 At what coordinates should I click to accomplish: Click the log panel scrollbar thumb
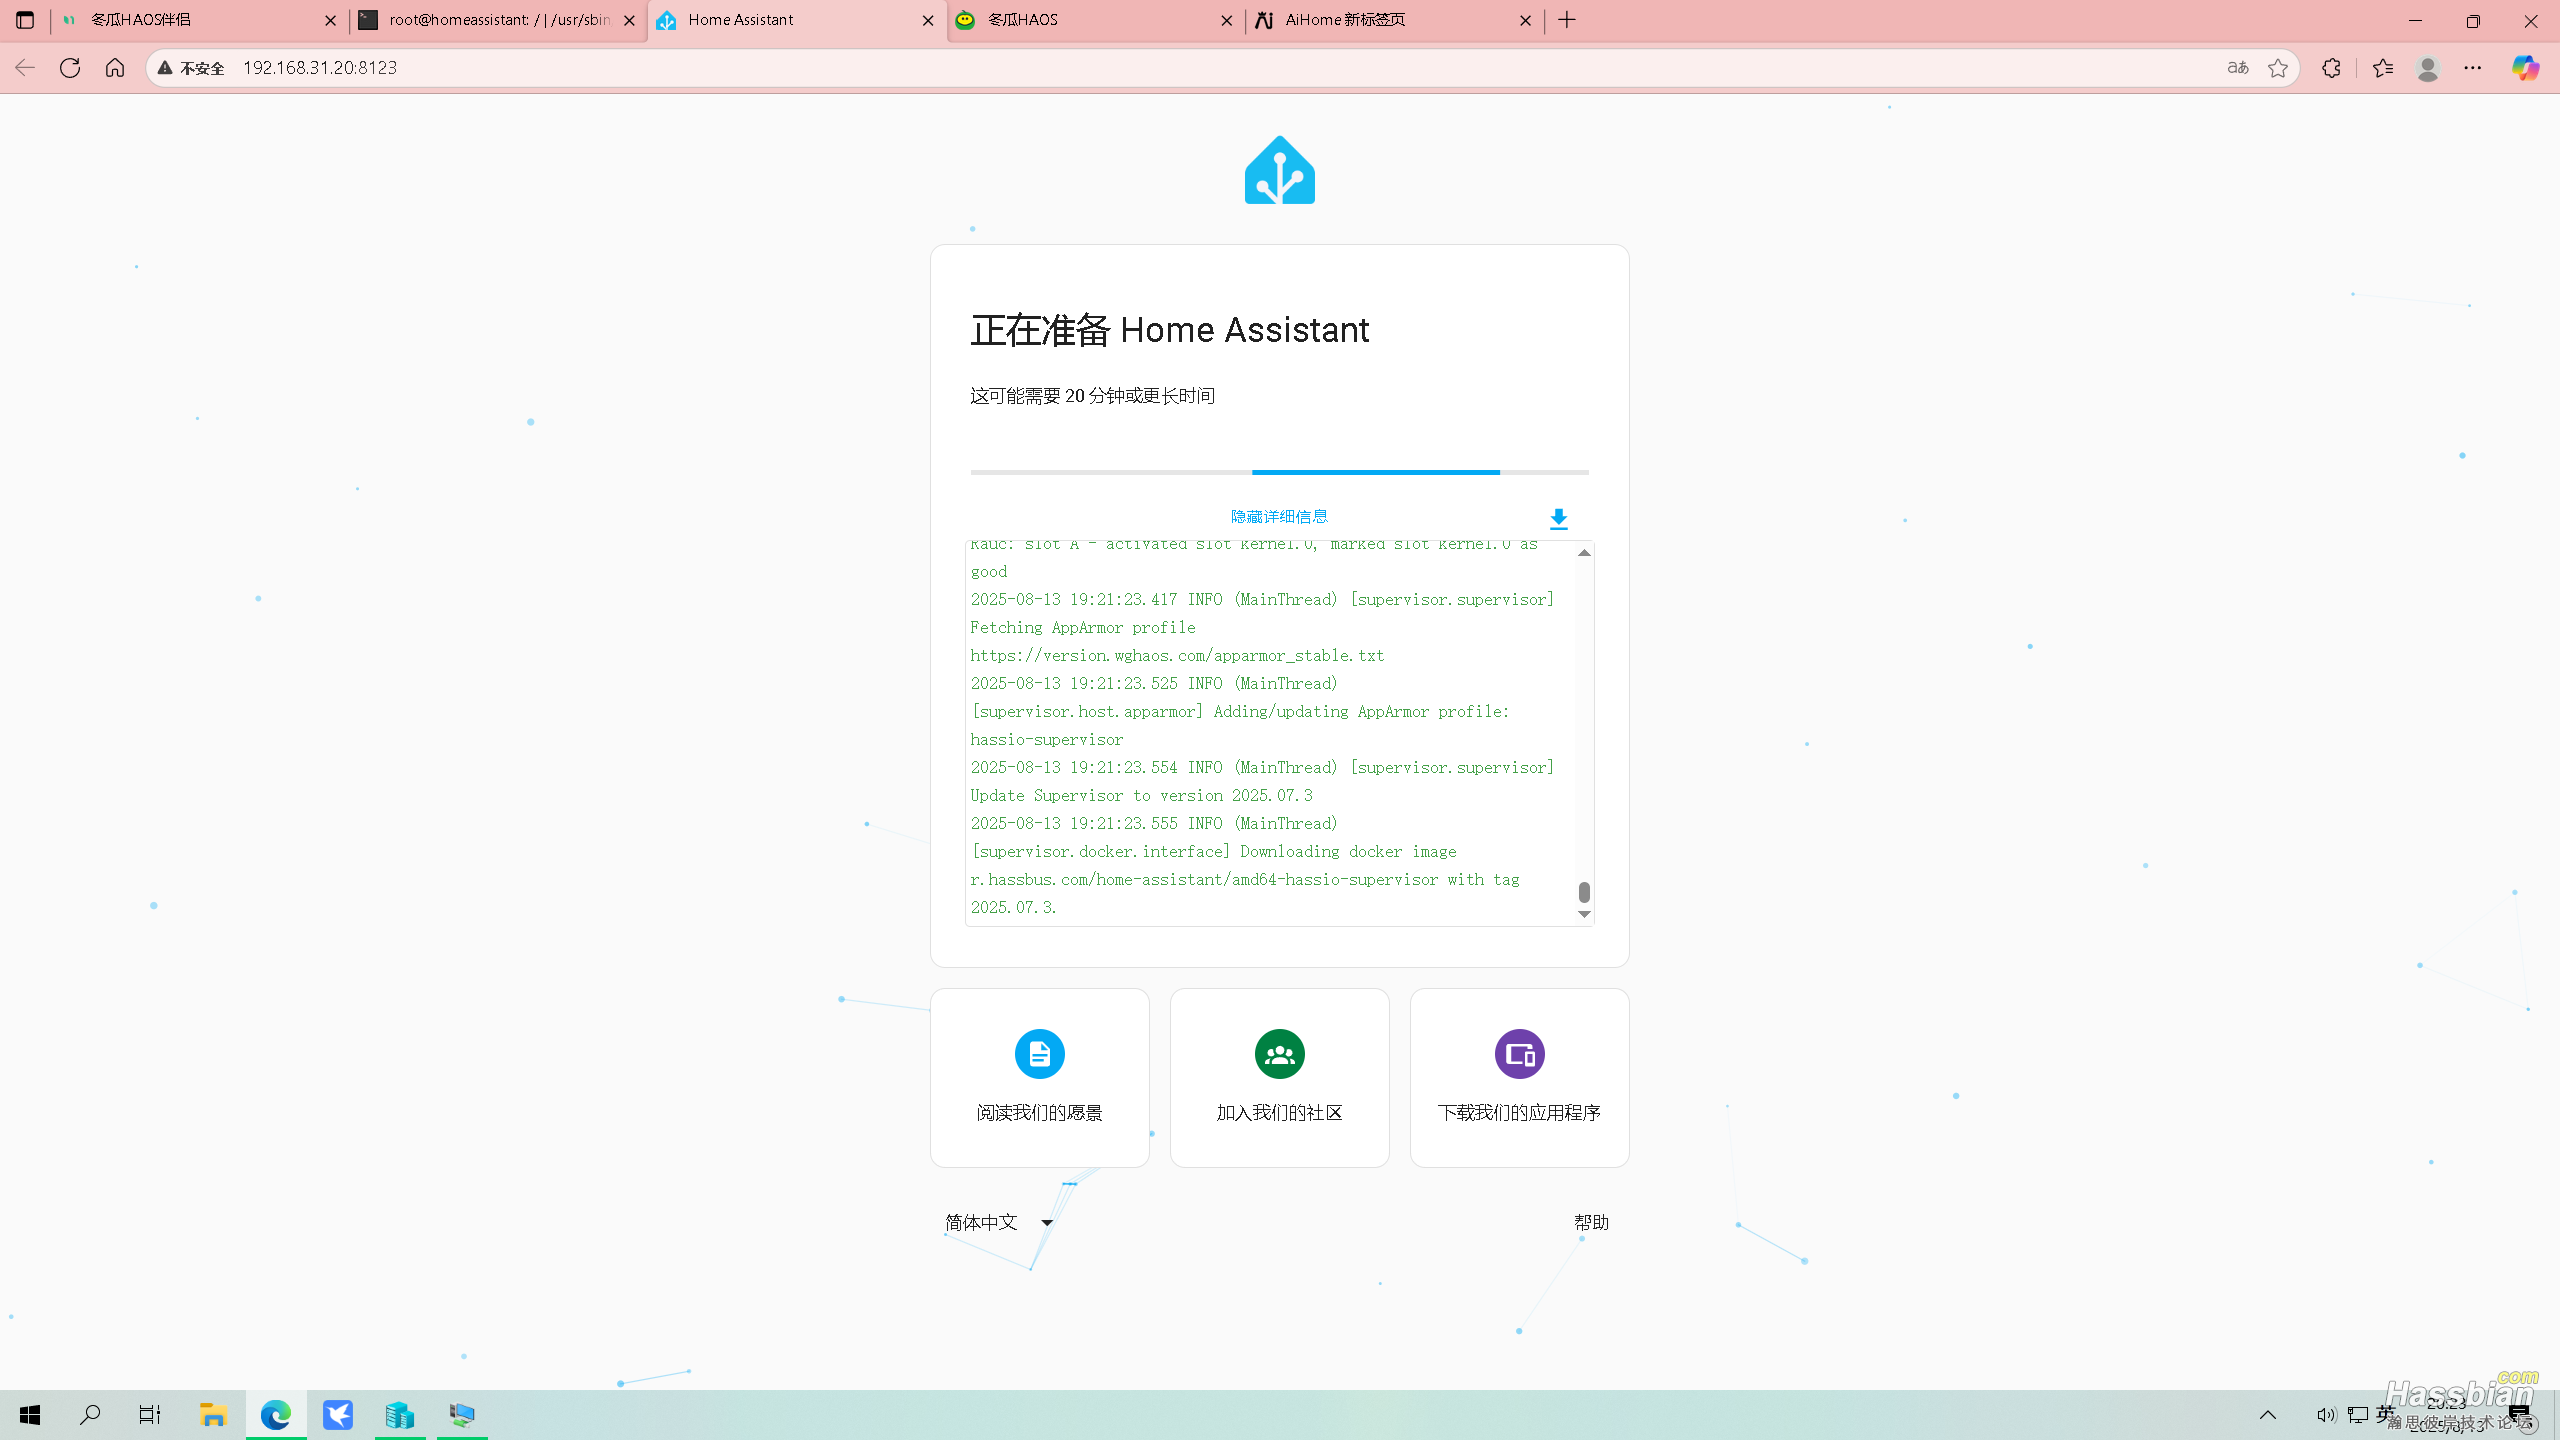pyautogui.click(x=1584, y=891)
